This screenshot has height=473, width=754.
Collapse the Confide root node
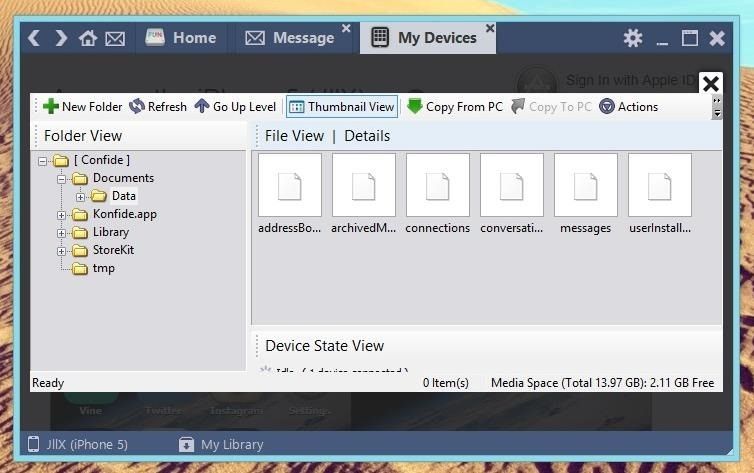coord(43,160)
